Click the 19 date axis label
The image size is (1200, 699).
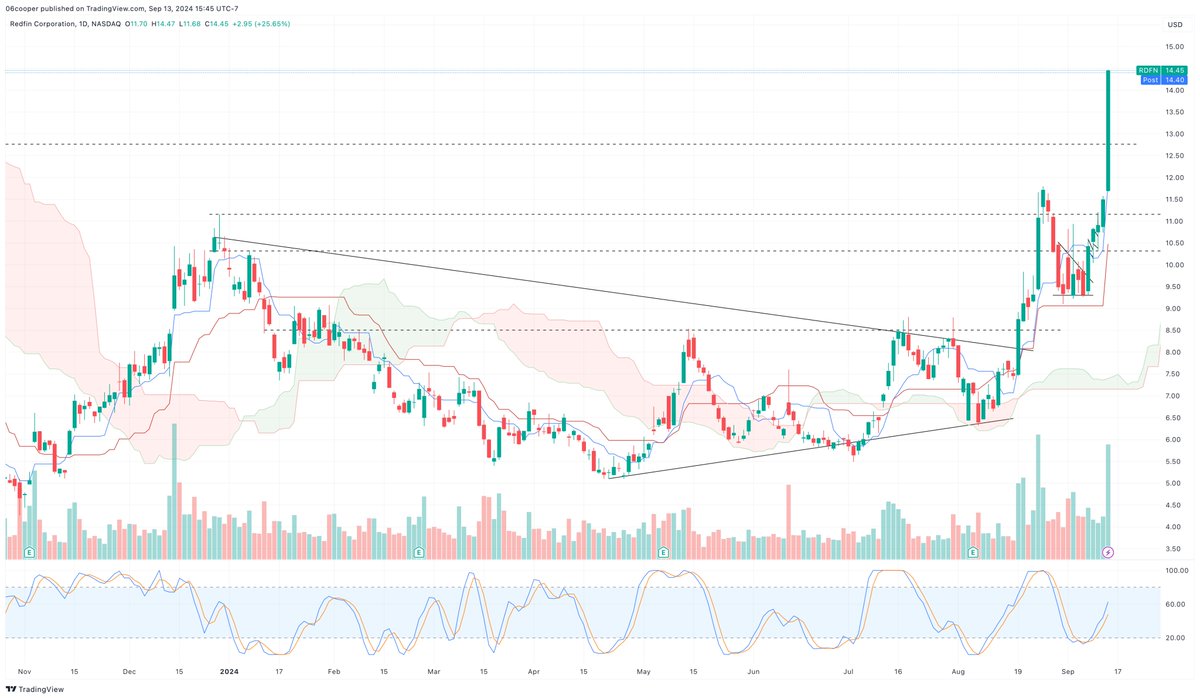point(1020,671)
